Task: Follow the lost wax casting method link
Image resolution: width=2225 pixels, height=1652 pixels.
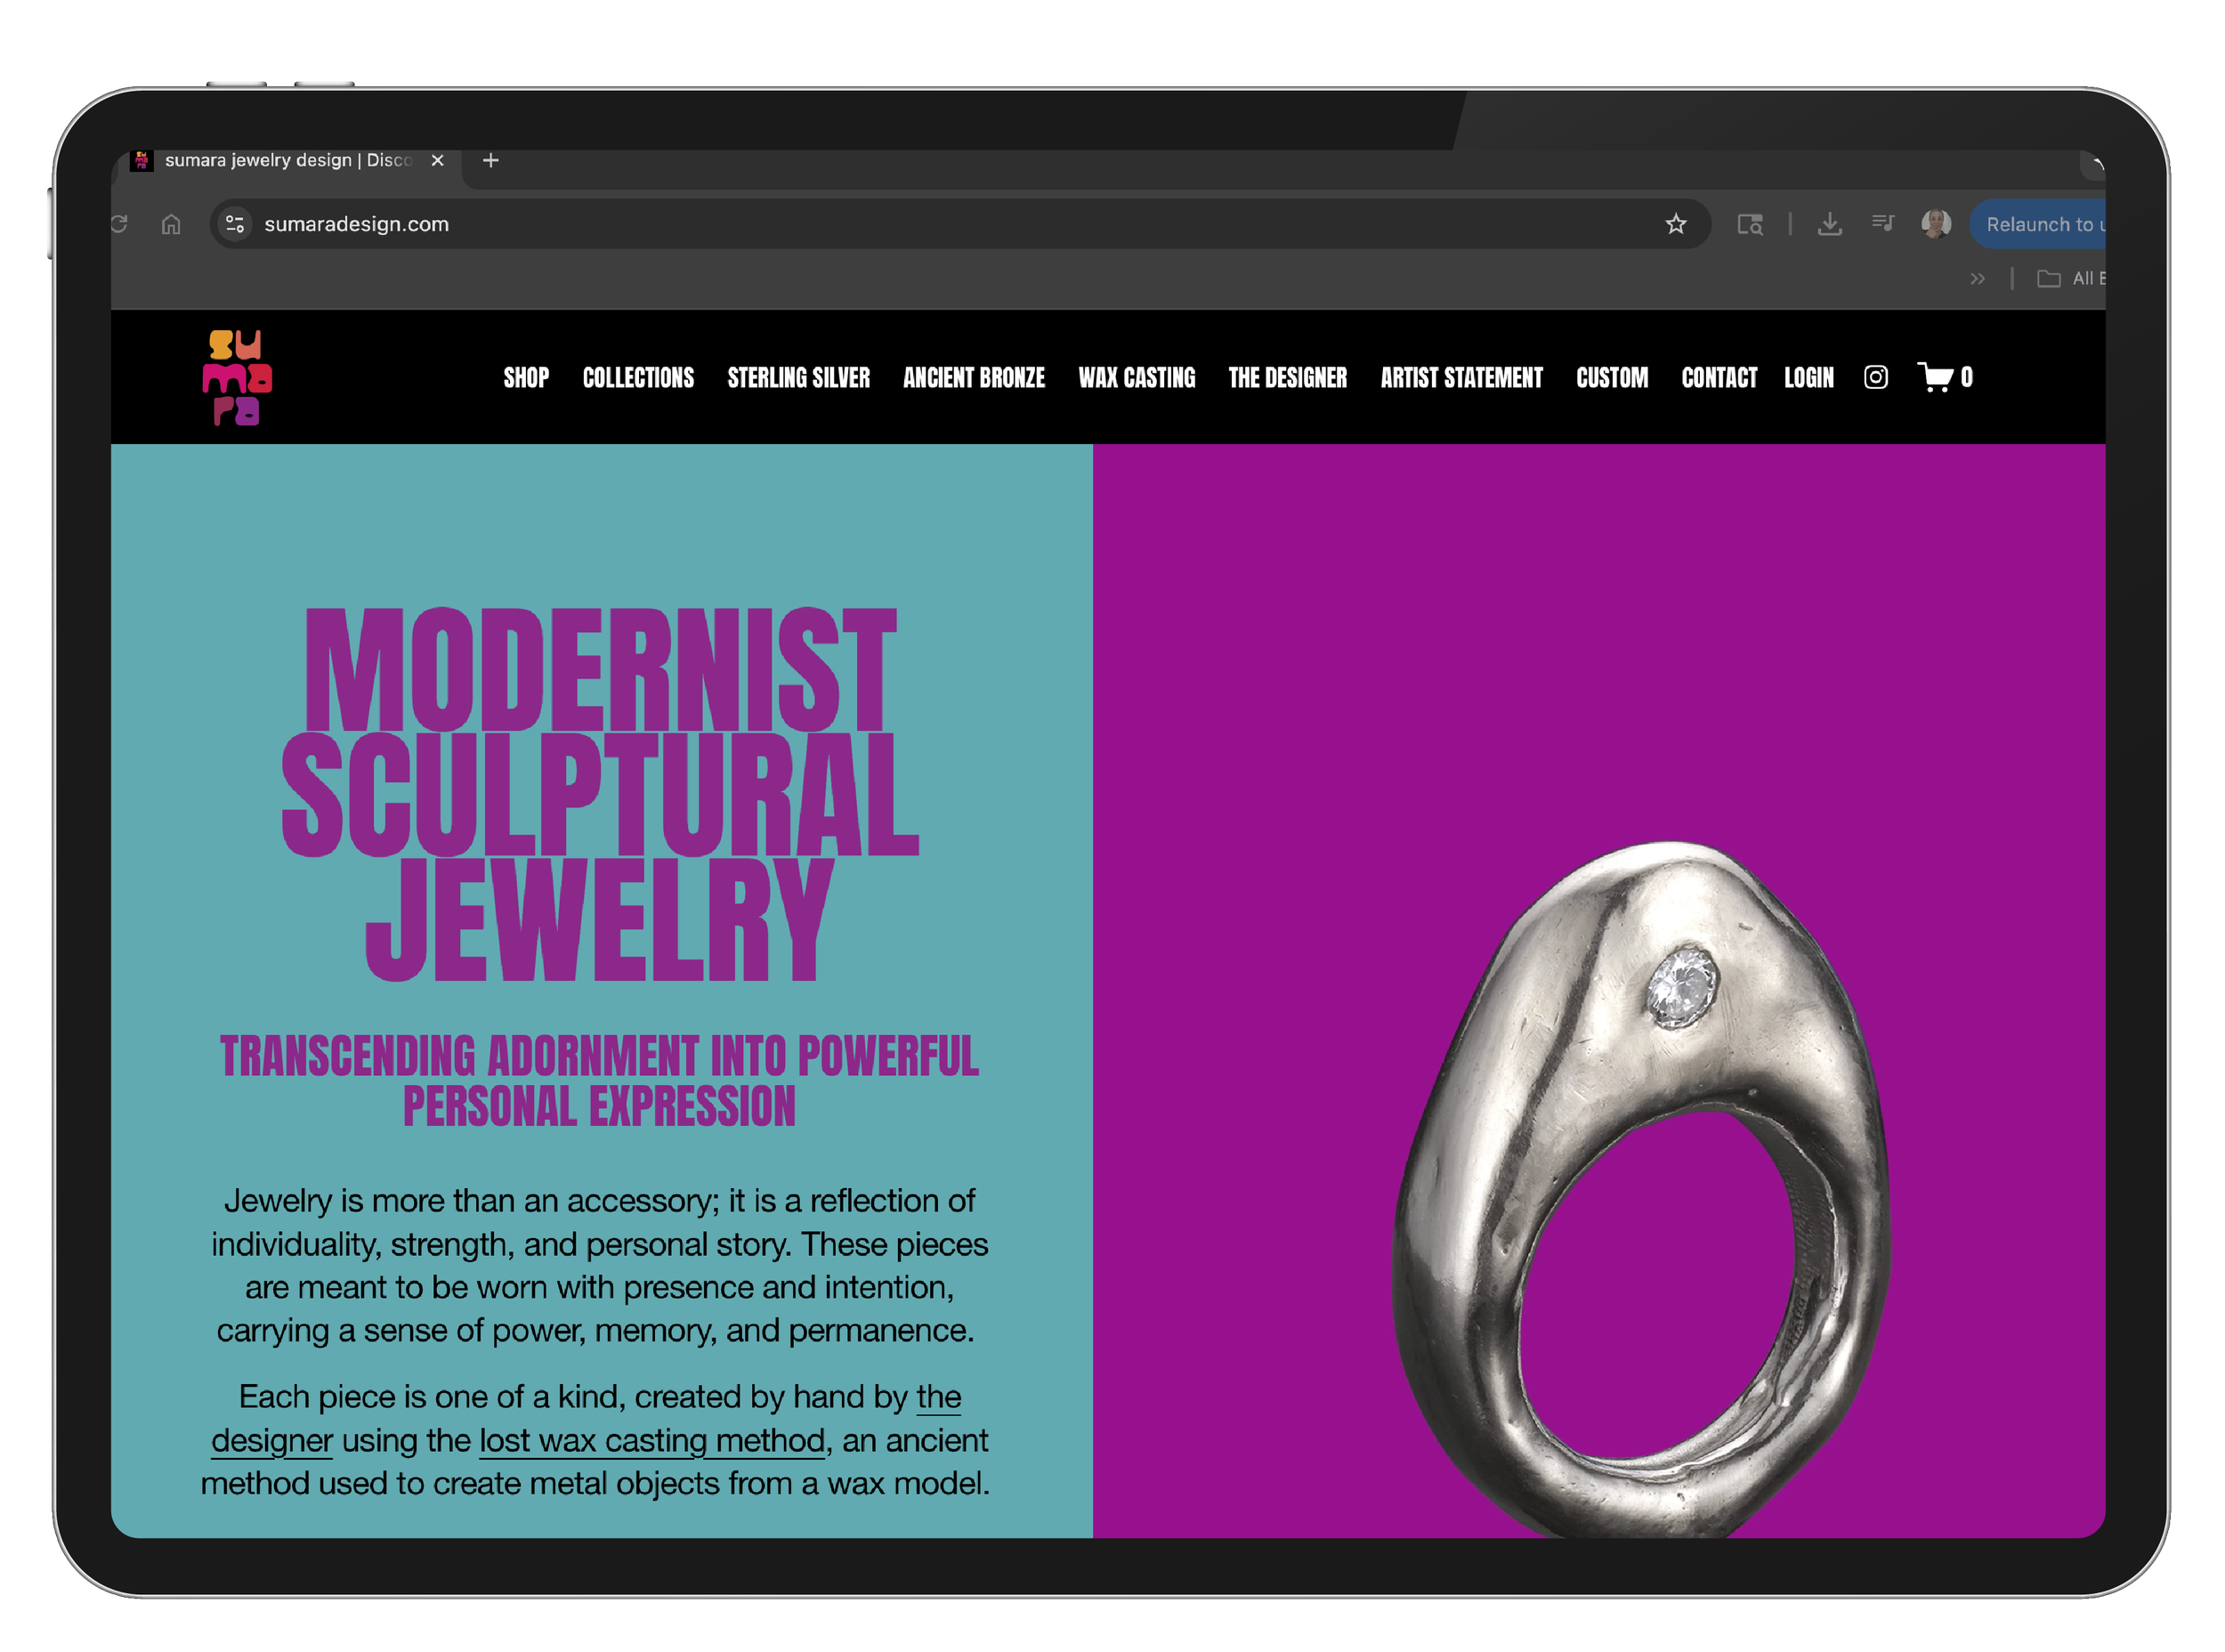Action: pos(652,1440)
